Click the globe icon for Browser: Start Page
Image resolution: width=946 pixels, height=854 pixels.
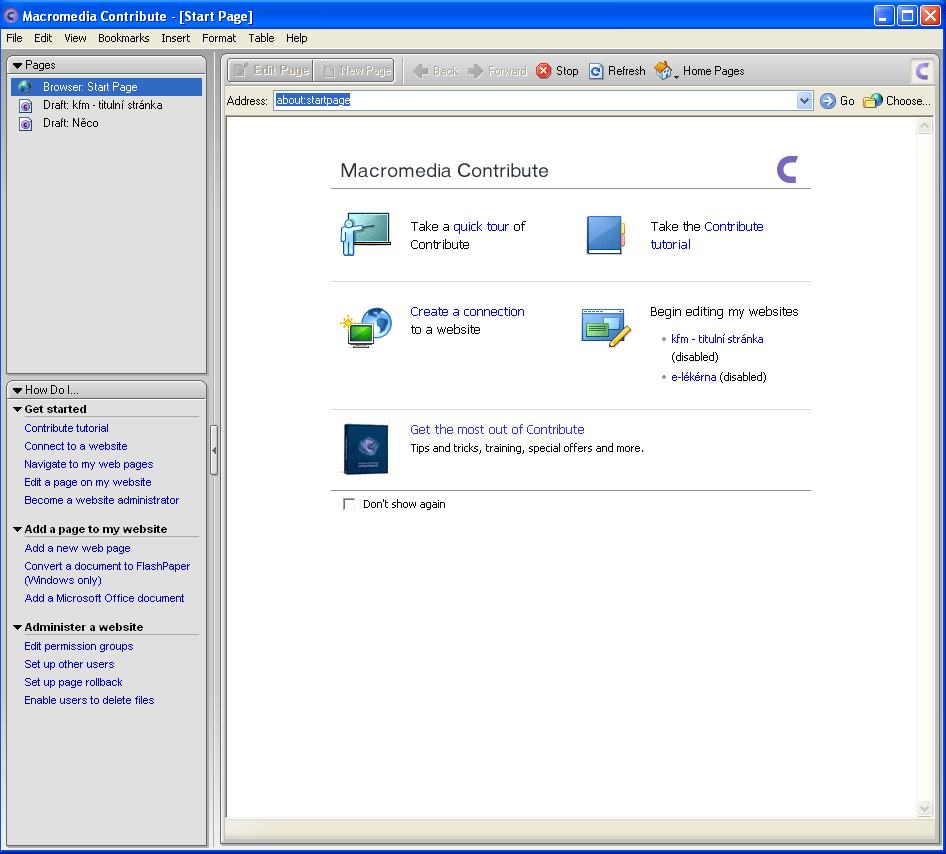click(25, 87)
